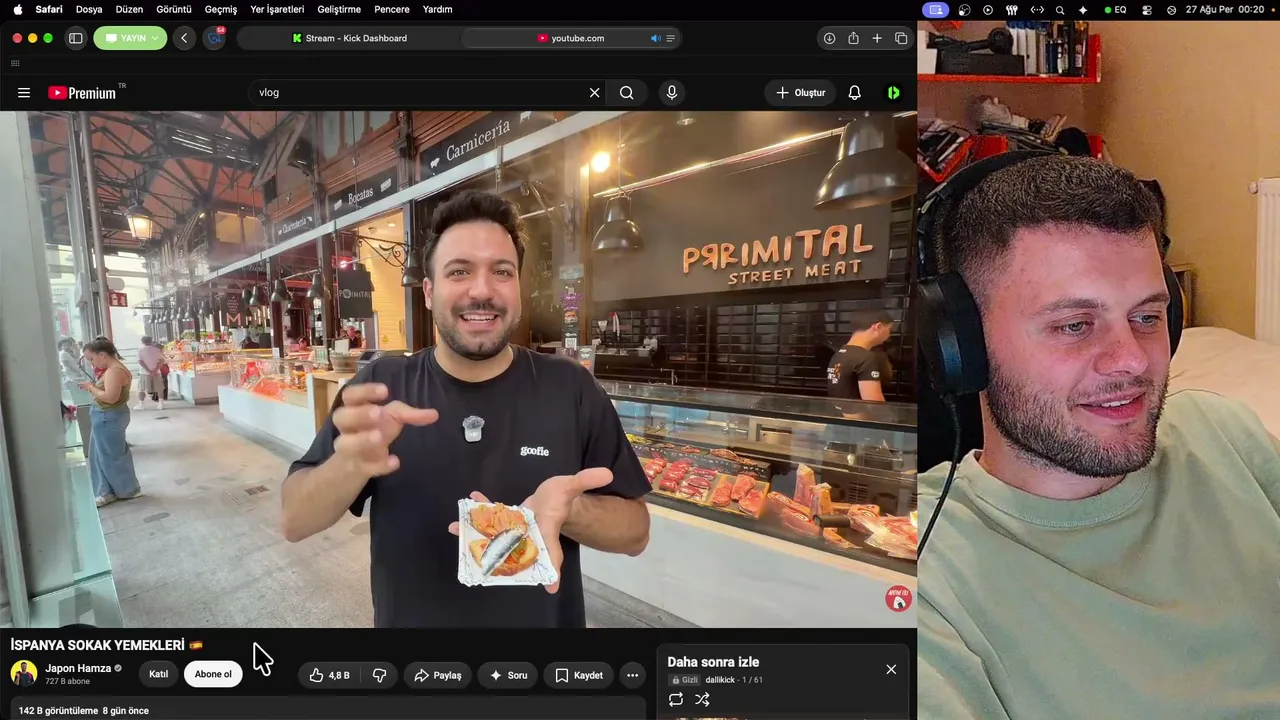Click the subscribe watermark in the video corner
This screenshot has width=1280, height=720.
click(898, 598)
